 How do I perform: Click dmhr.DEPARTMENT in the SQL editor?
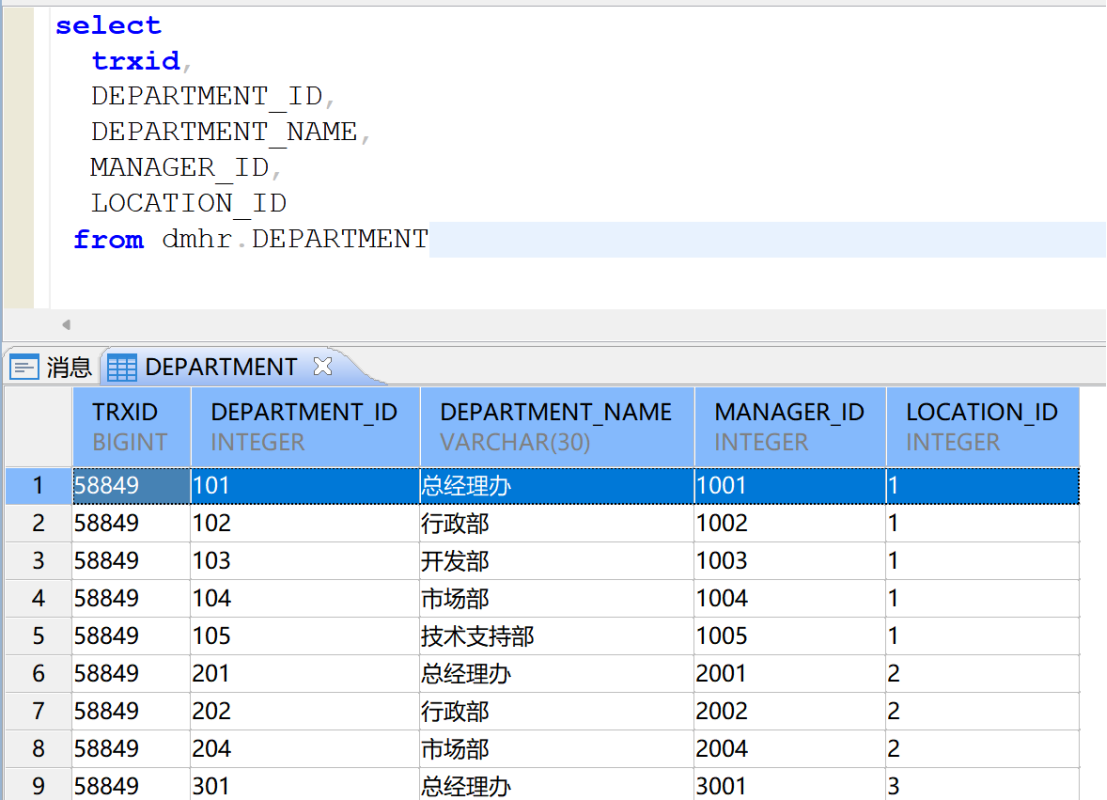click(294, 239)
